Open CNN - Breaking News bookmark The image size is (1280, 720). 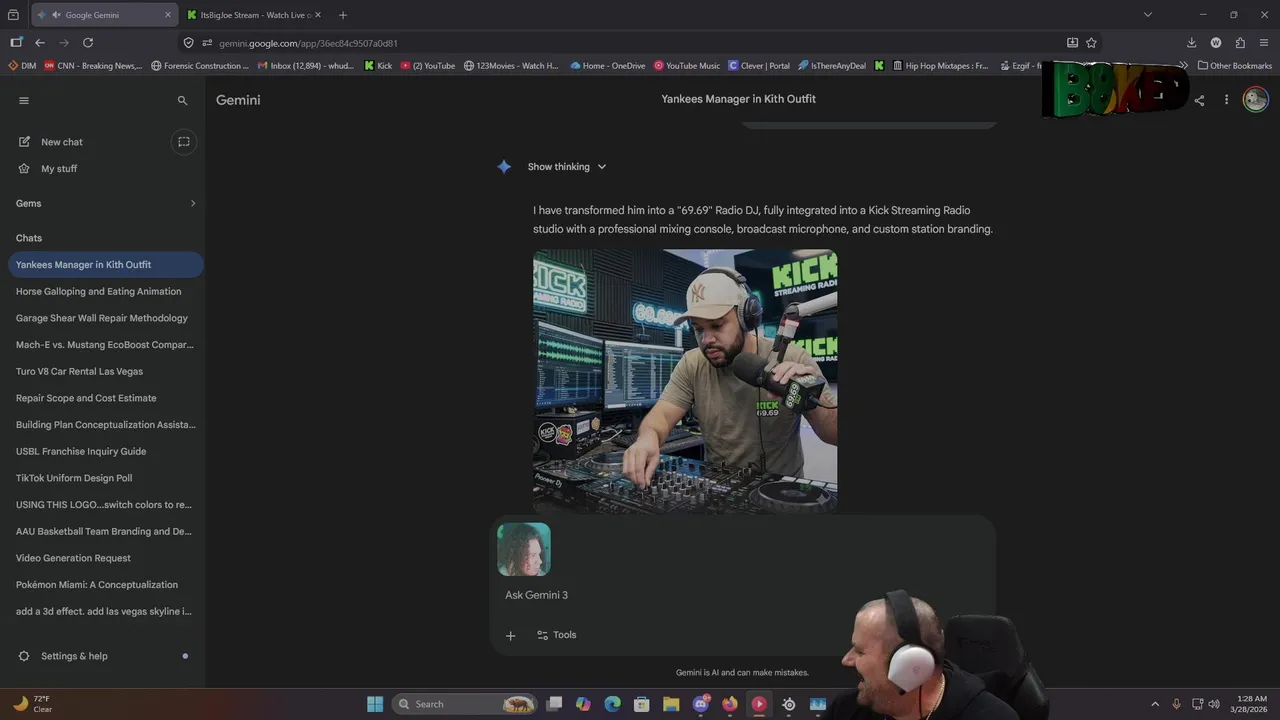coord(93,66)
